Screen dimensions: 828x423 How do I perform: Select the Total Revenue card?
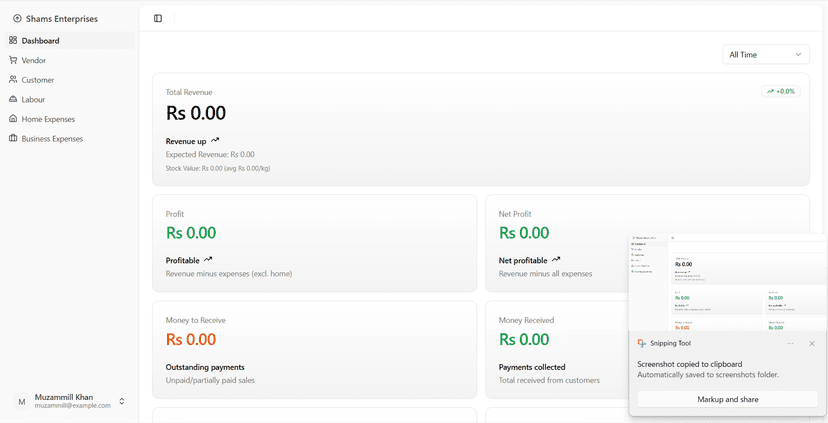click(x=480, y=129)
